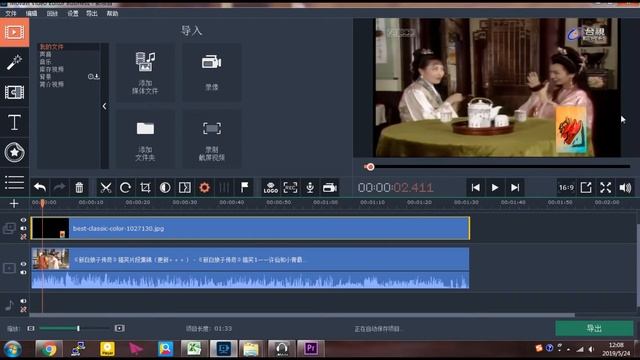Open Color adjustments half-circle icon
The image size is (640, 360).
pos(165,187)
